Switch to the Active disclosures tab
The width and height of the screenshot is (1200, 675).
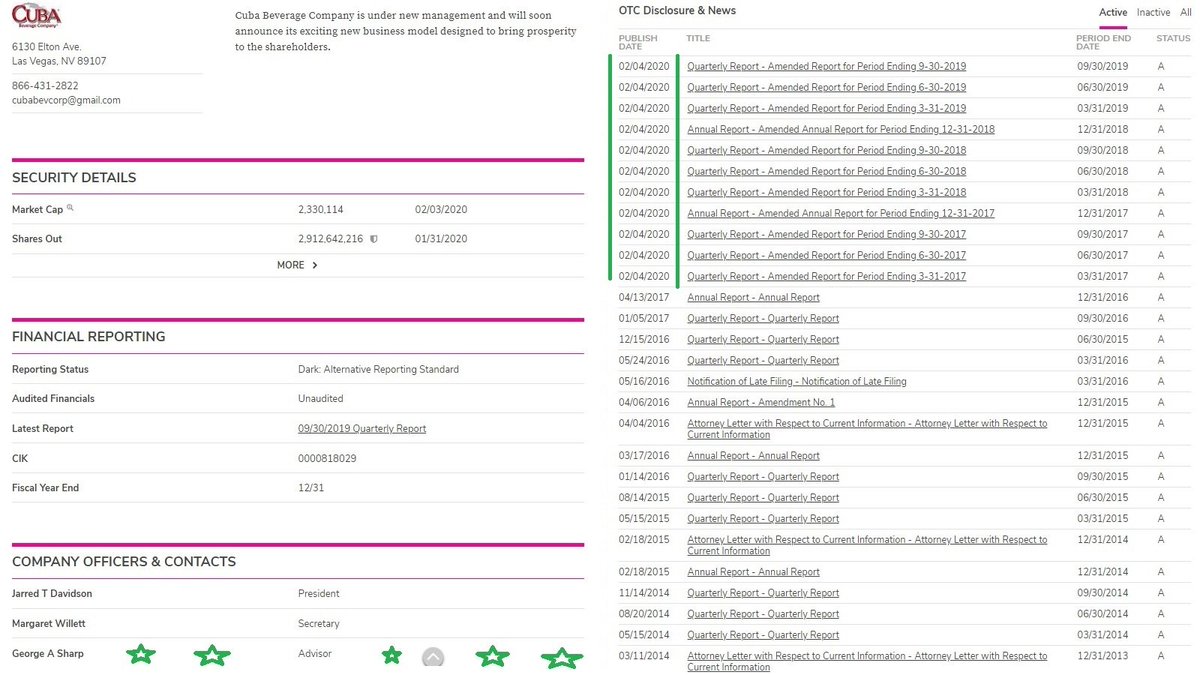1113,13
